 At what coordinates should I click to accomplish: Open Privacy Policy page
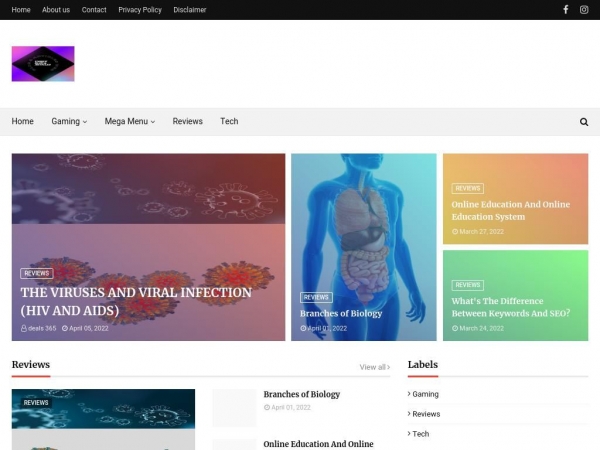[140, 10]
